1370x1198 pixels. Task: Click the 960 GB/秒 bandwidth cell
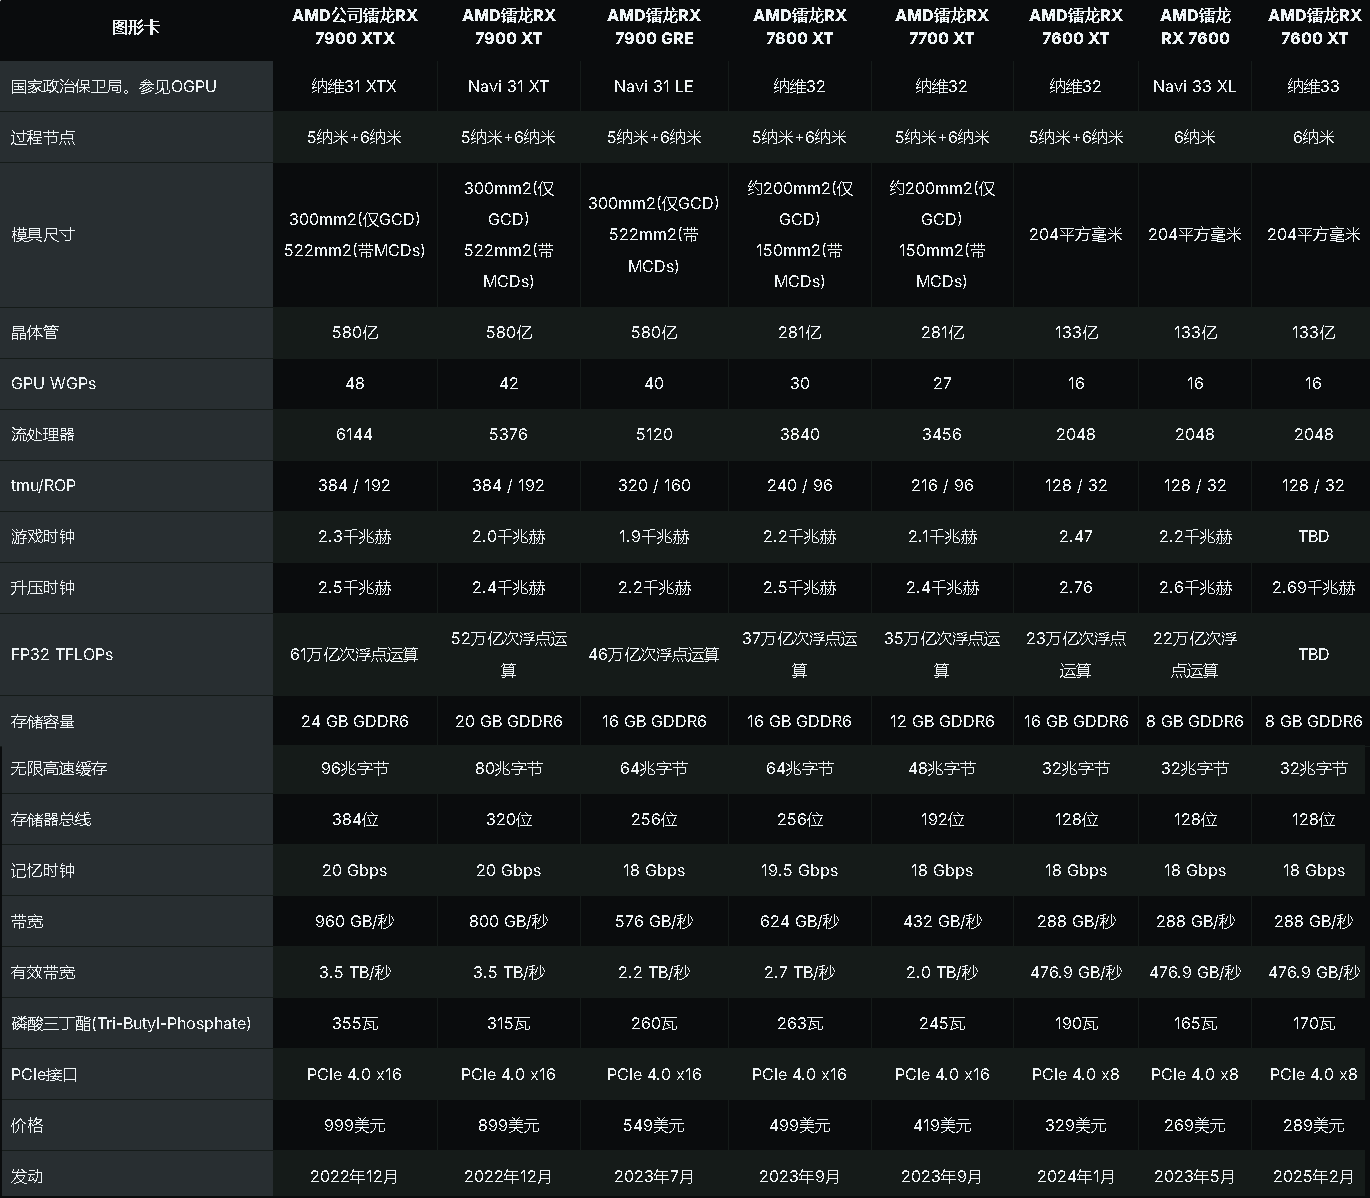click(x=355, y=921)
